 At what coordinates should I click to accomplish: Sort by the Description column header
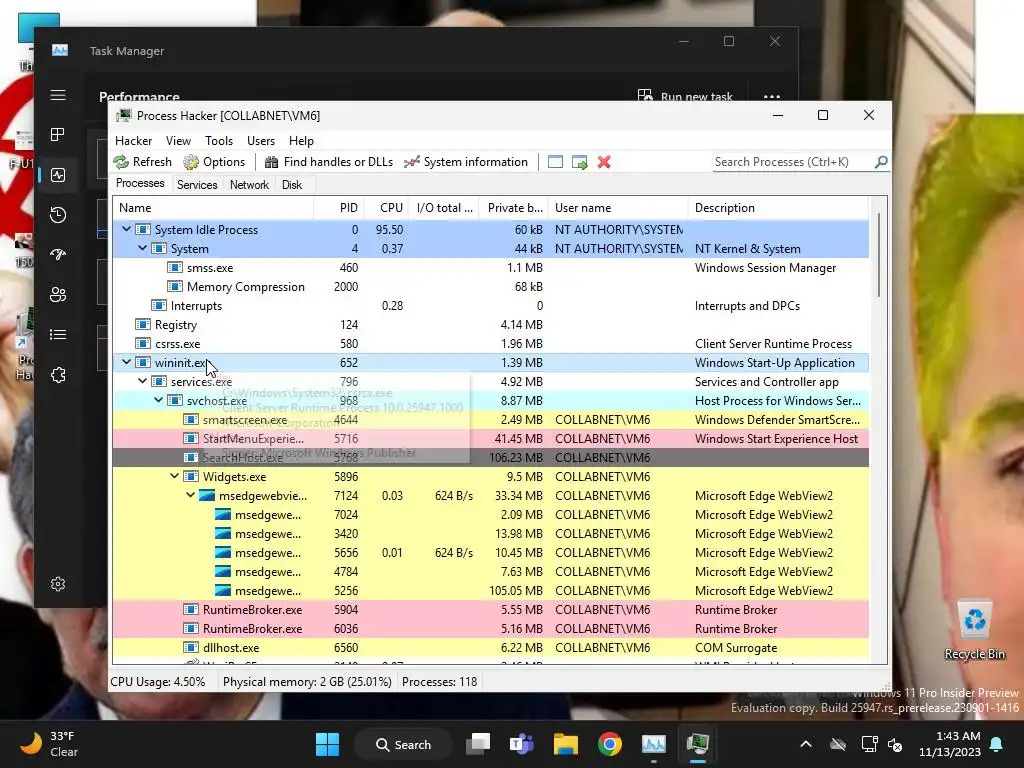tap(778, 208)
